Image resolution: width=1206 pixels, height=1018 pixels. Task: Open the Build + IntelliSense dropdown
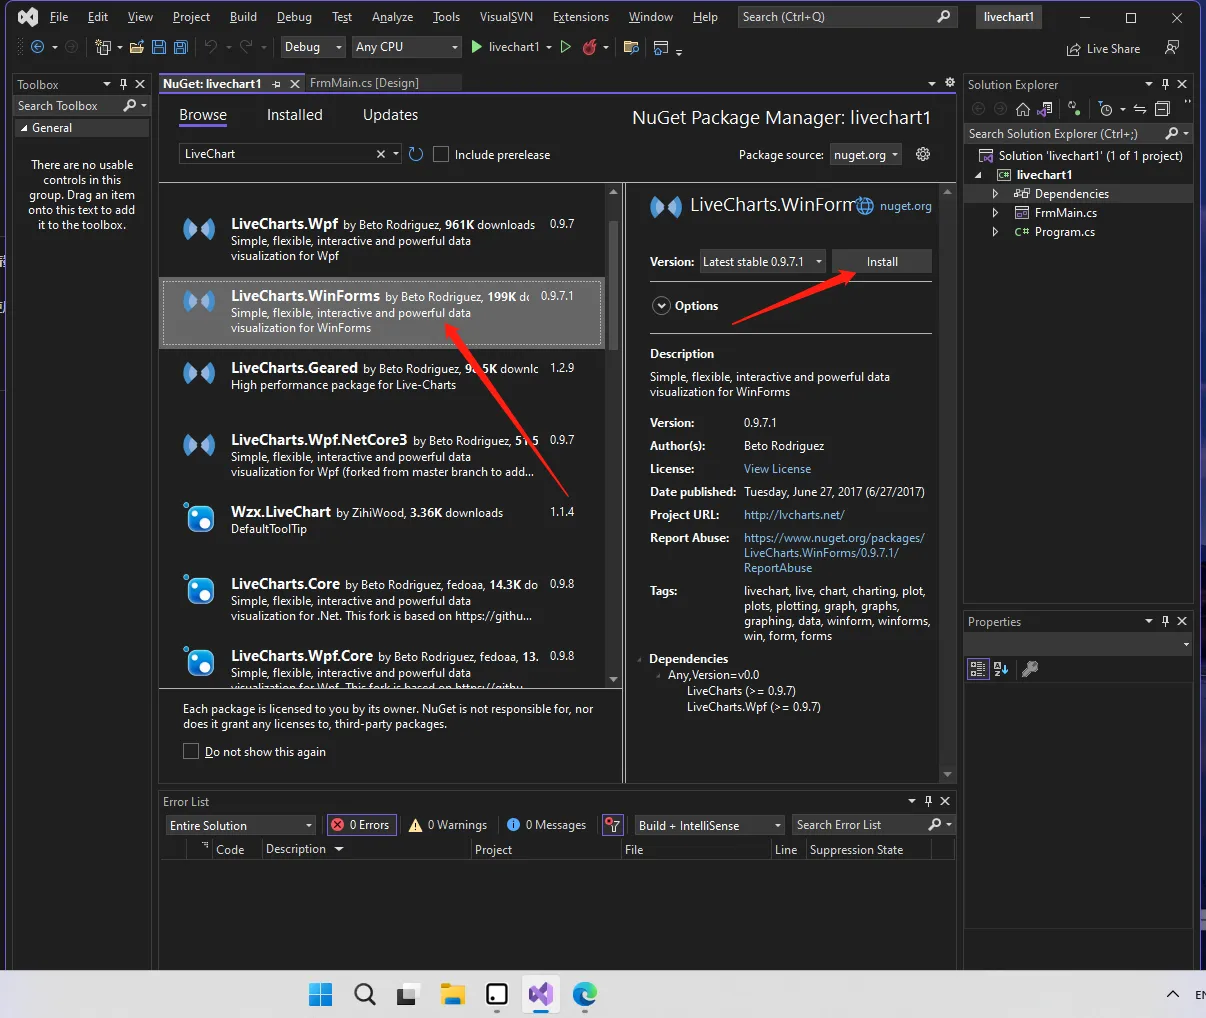[x=710, y=825]
